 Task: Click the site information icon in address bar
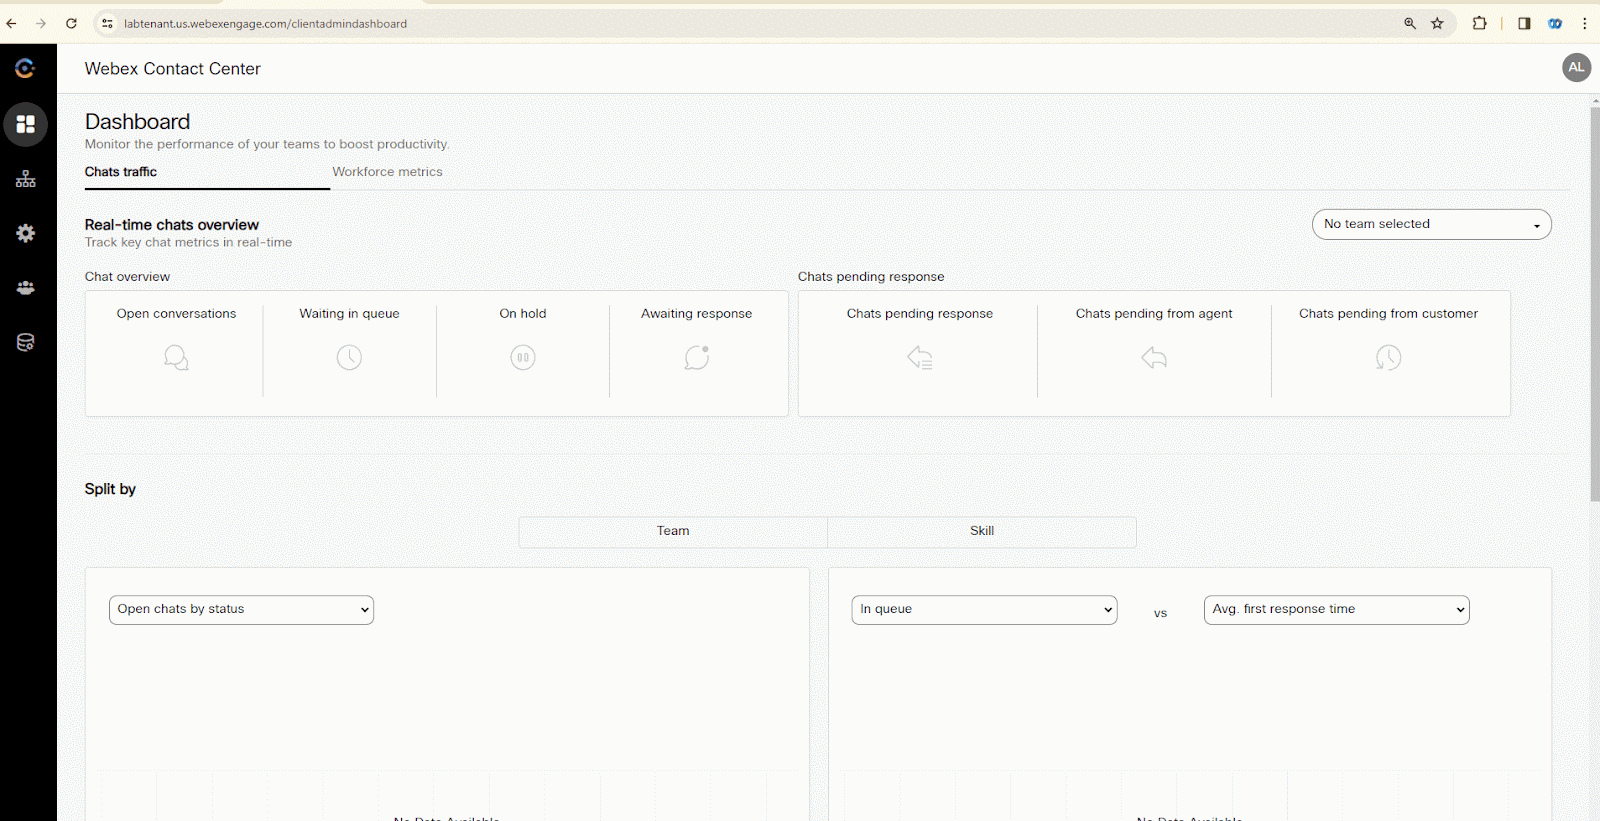tap(107, 23)
